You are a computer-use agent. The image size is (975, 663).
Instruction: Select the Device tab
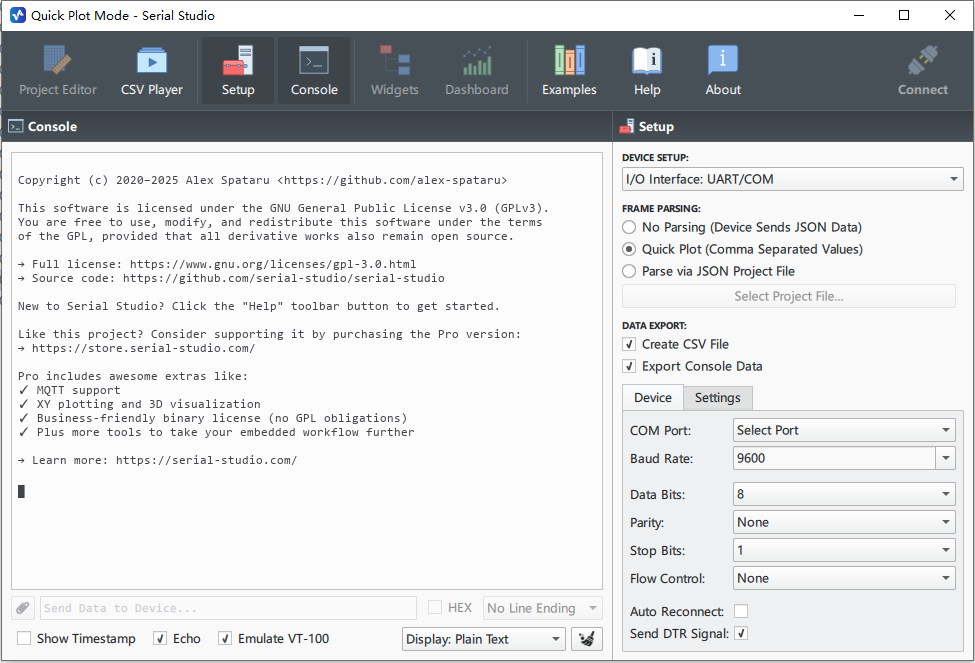(652, 397)
